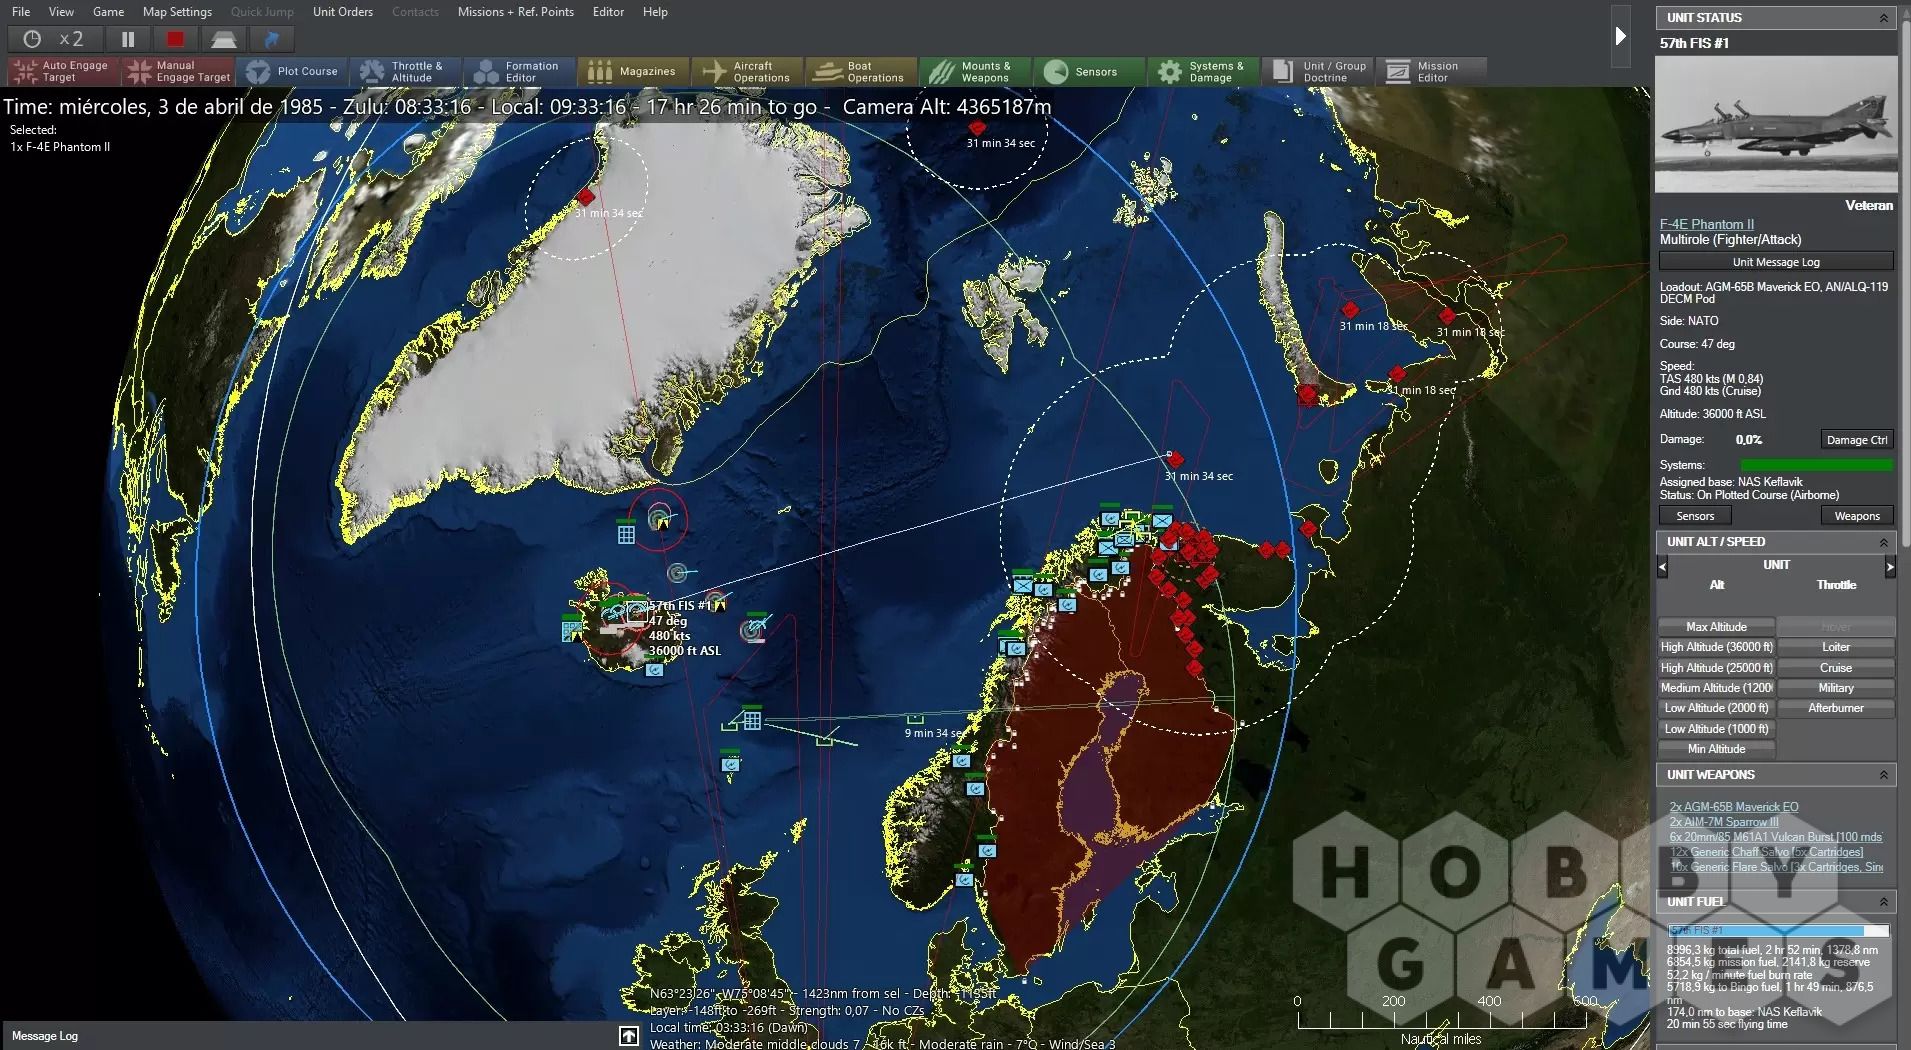This screenshot has height=1050, width=1911.
Task: Activate Auto Engage Target
Action: [x=64, y=71]
